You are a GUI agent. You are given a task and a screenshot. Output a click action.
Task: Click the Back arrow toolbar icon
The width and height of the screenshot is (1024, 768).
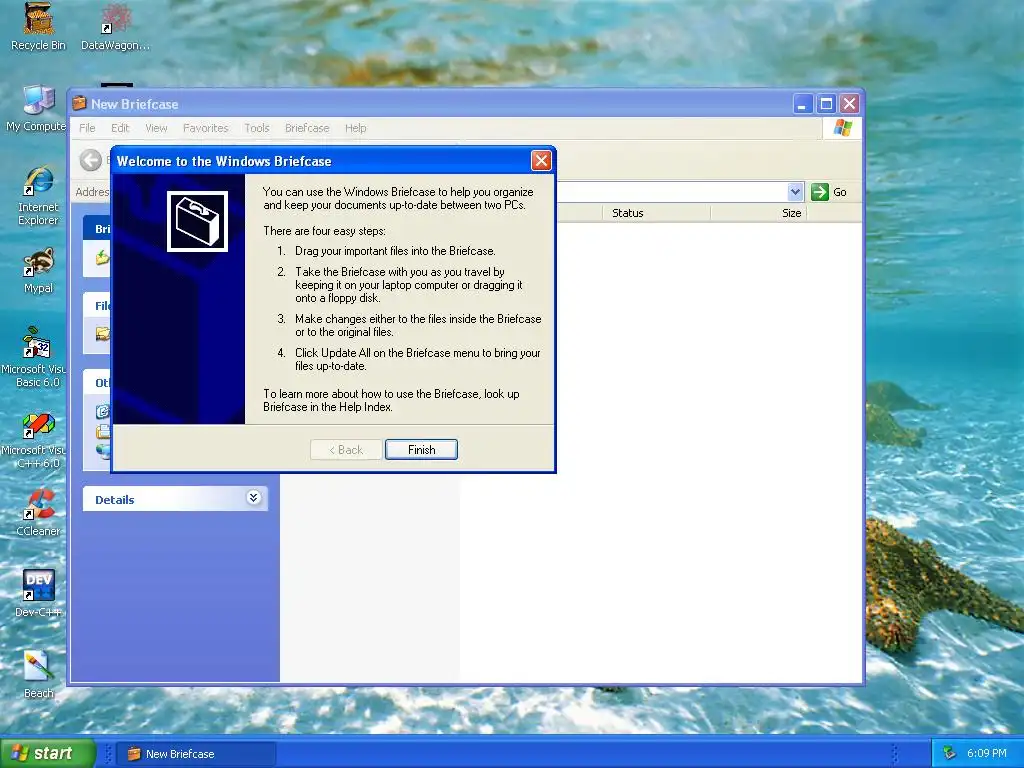click(91, 160)
